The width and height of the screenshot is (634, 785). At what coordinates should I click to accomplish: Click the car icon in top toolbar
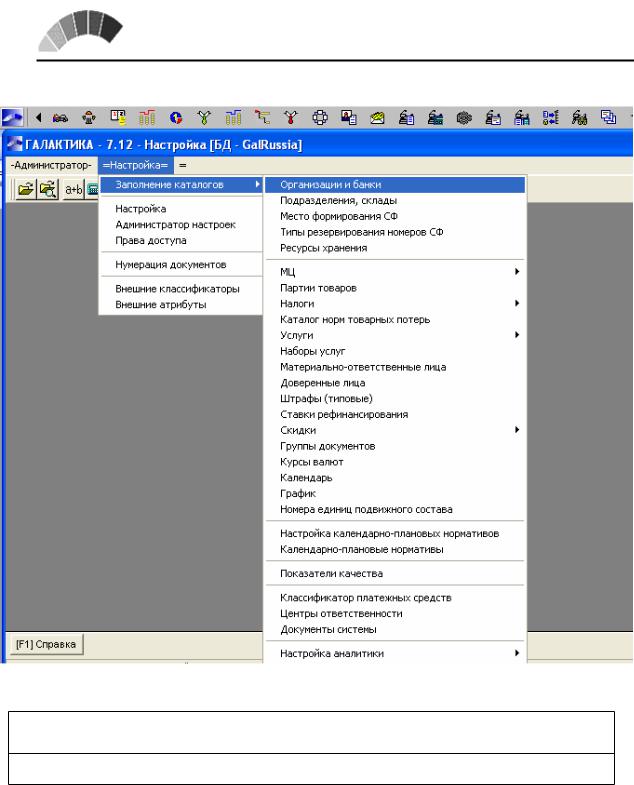(x=60, y=118)
